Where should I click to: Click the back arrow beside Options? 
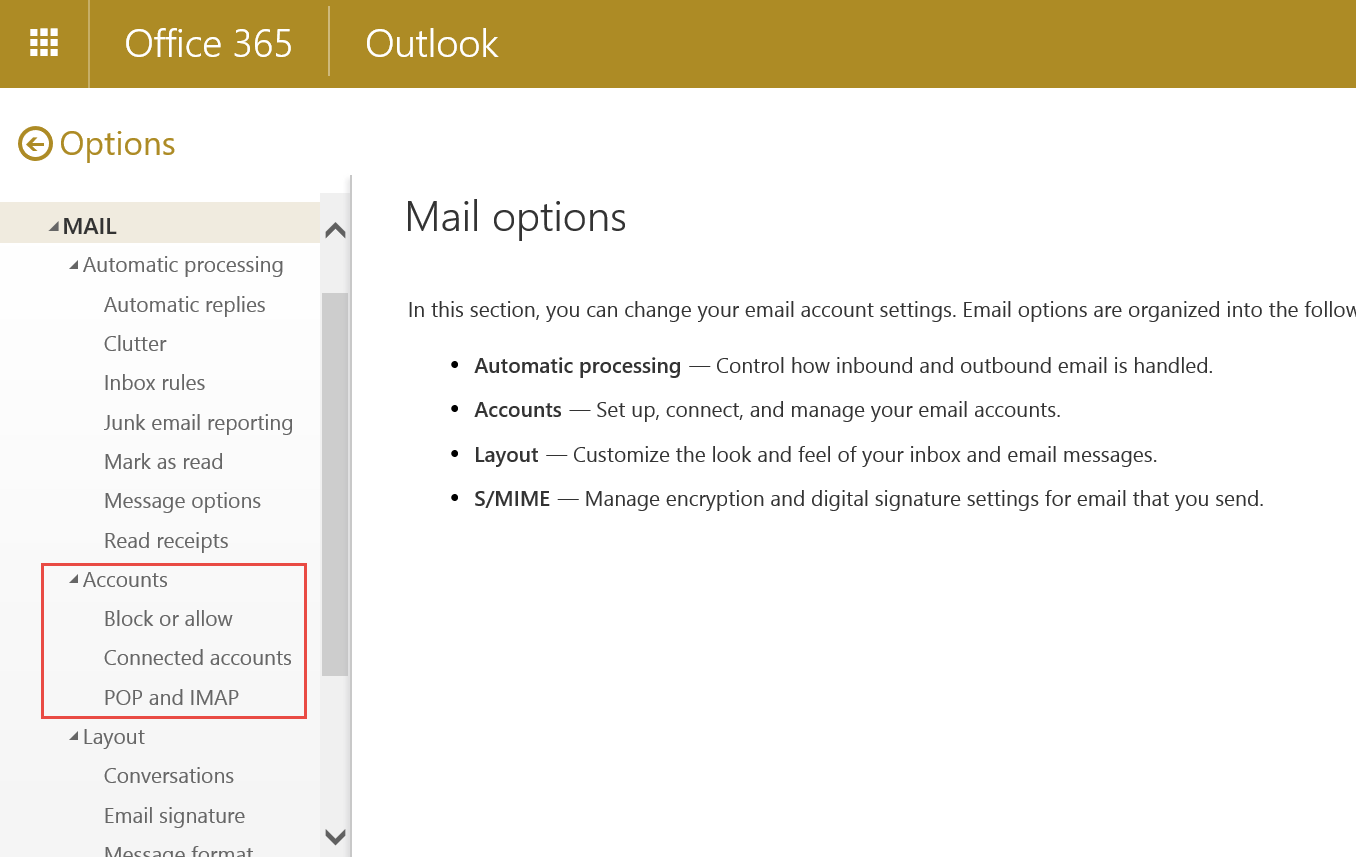(33, 143)
